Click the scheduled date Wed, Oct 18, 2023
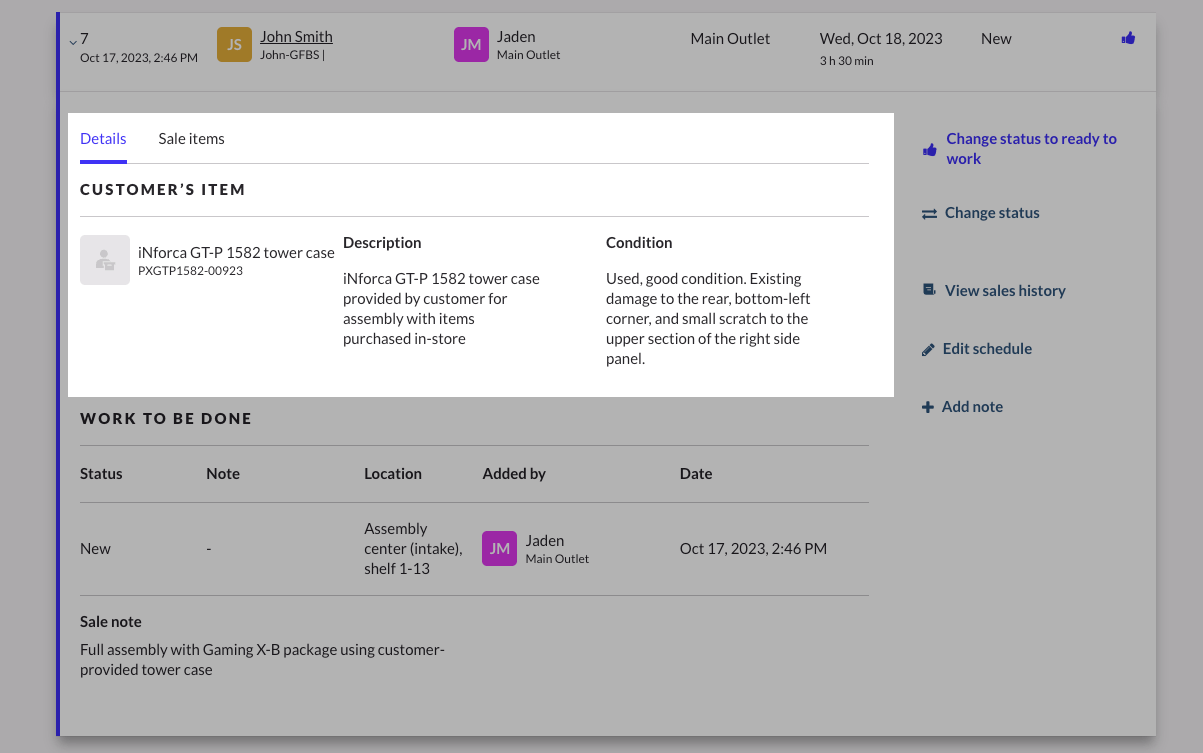The height and width of the screenshot is (753, 1203). tap(880, 39)
